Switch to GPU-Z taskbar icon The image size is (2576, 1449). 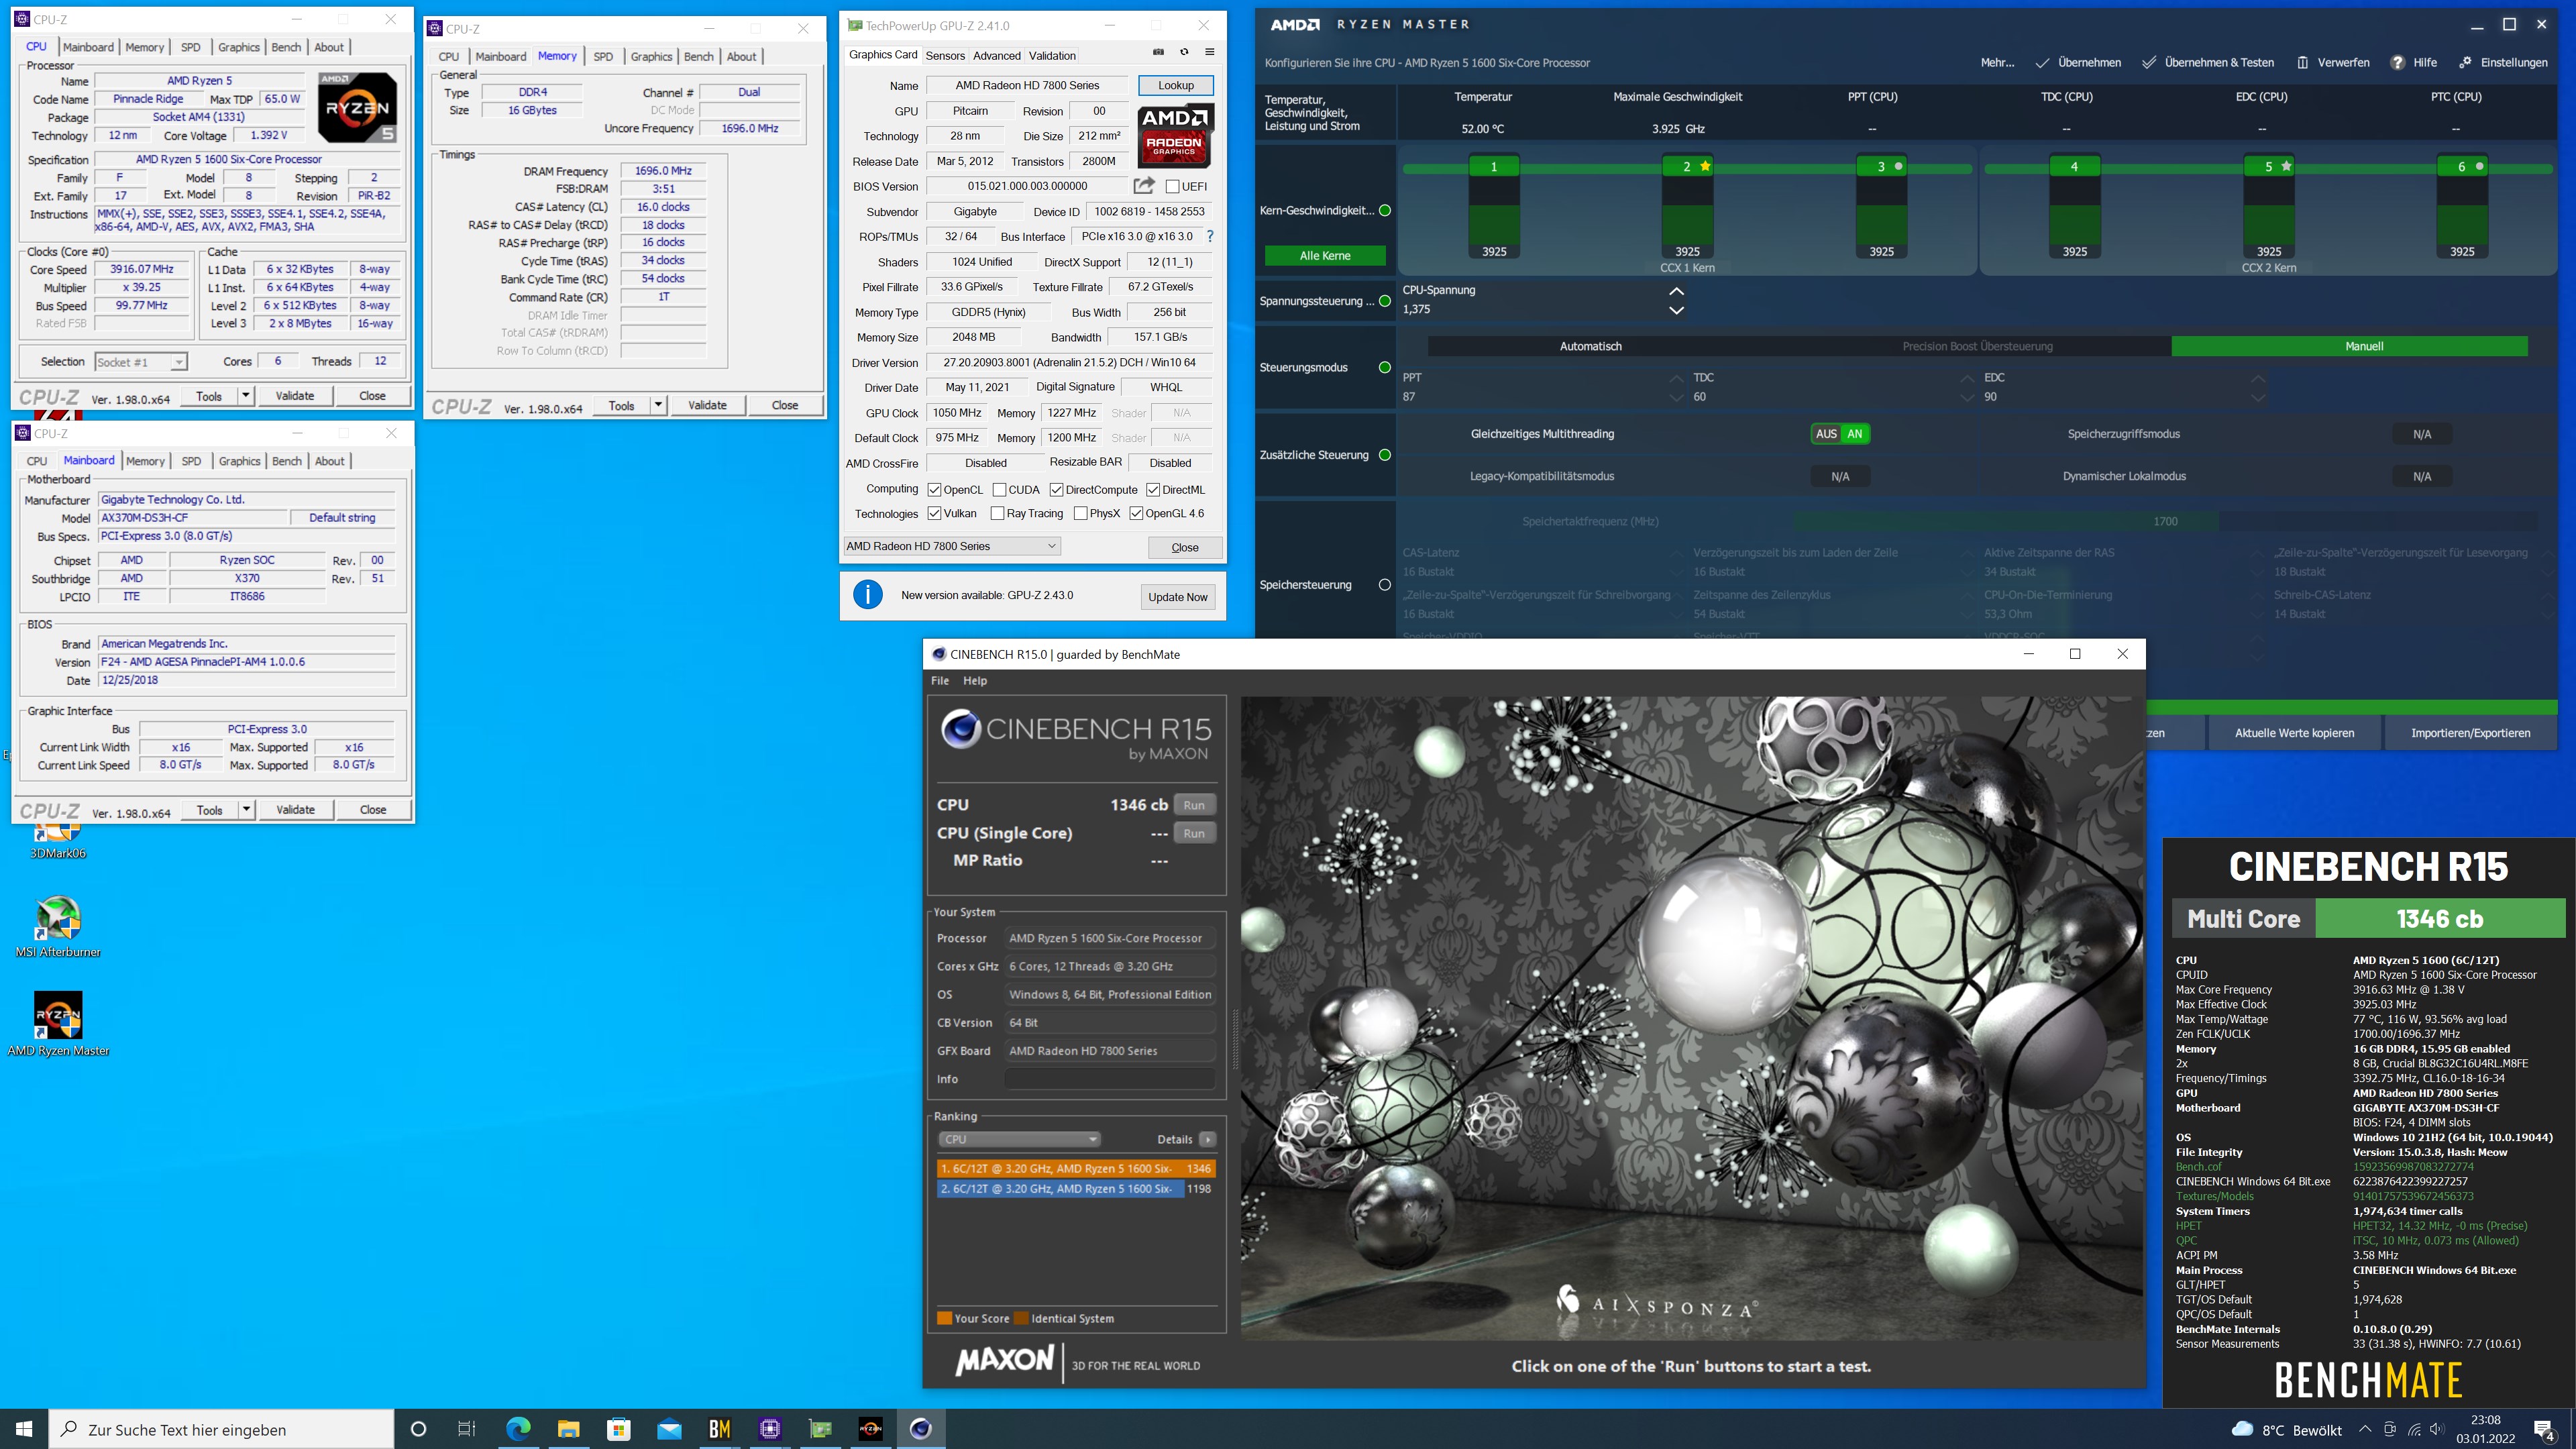[x=820, y=1429]
